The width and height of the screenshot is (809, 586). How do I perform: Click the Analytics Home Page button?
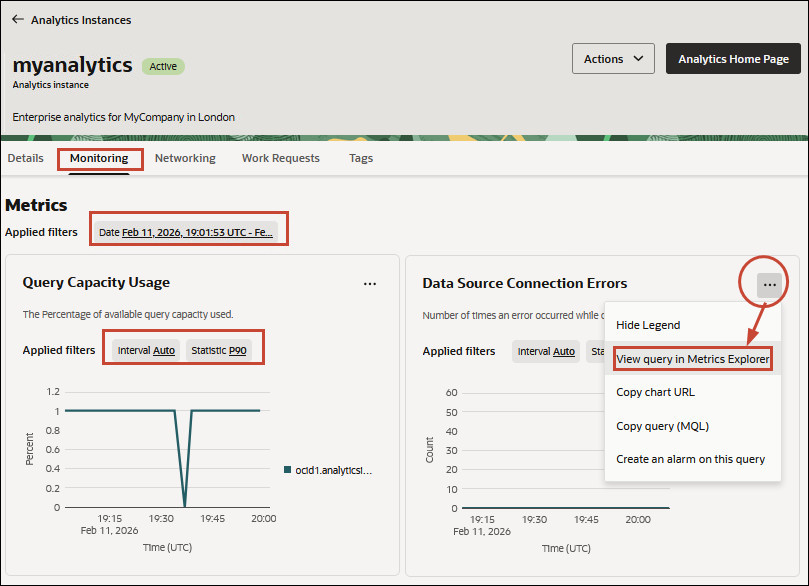point(733,58)
